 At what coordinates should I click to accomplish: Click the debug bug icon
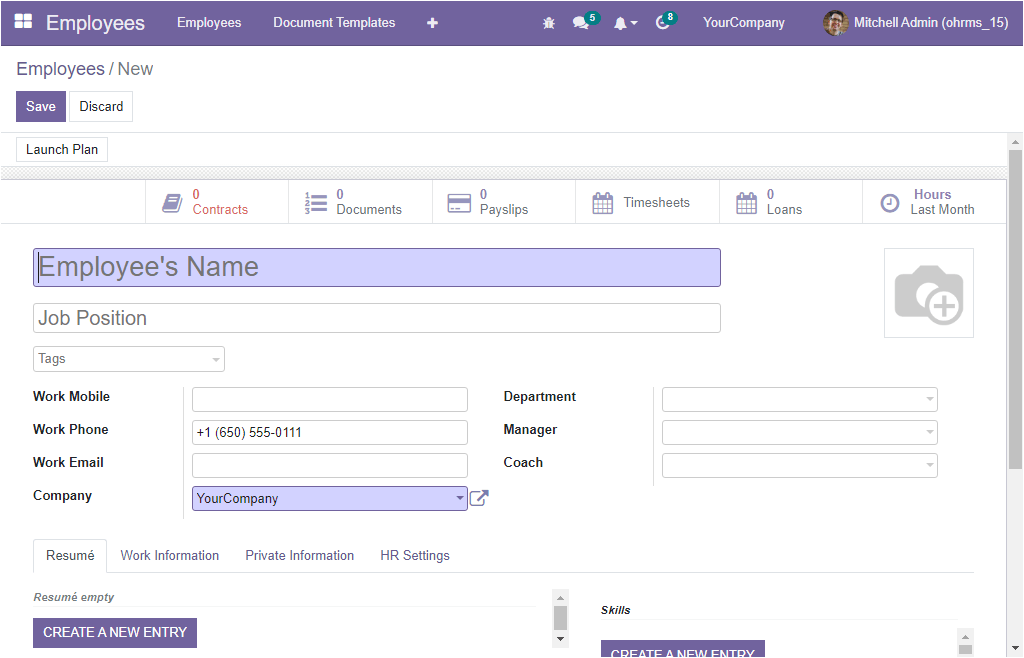coord(548,23)
